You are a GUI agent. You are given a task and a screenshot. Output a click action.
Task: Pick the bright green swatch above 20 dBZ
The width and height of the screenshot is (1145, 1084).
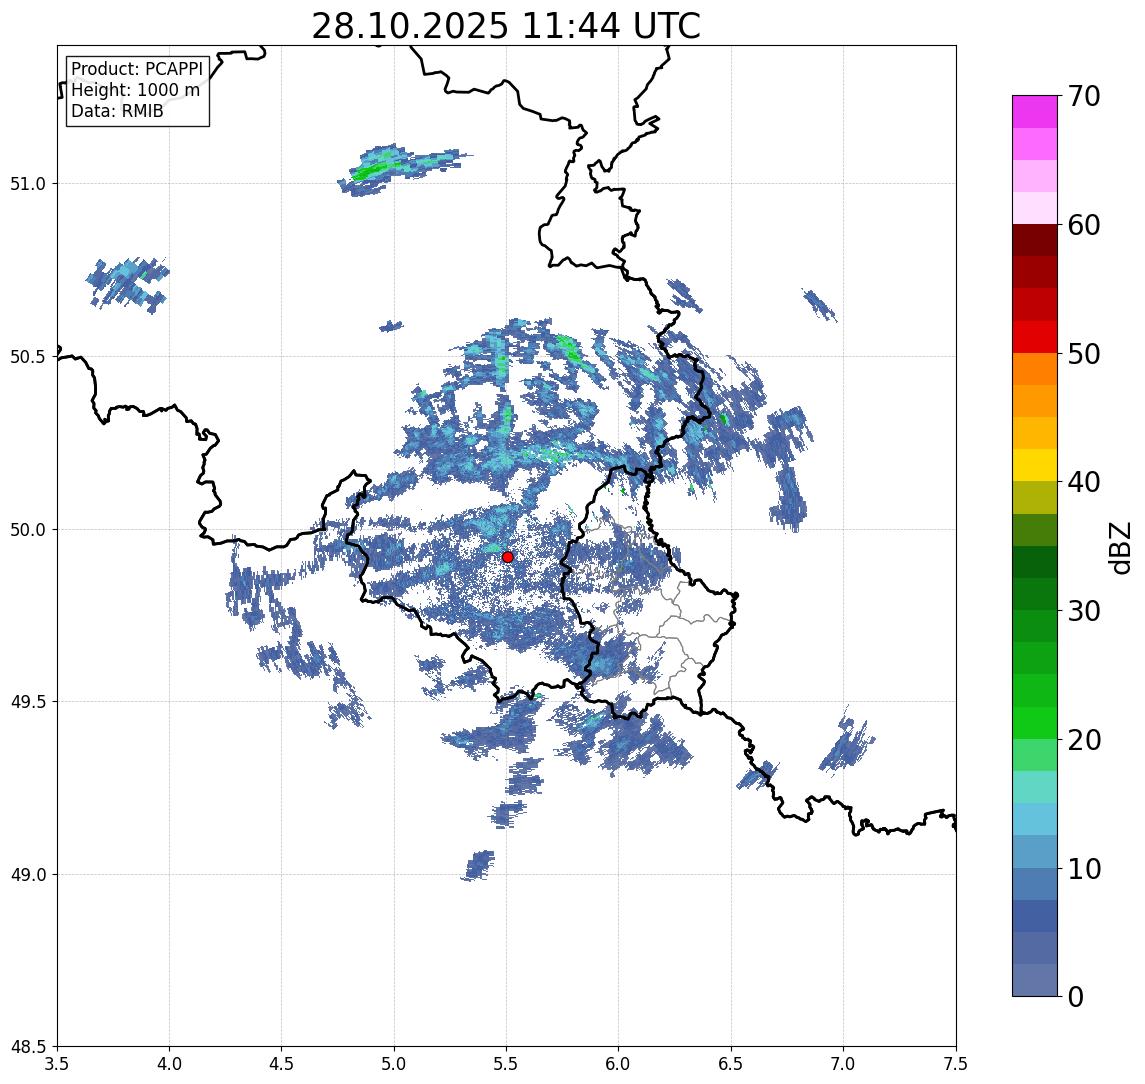click(1035, 722)
